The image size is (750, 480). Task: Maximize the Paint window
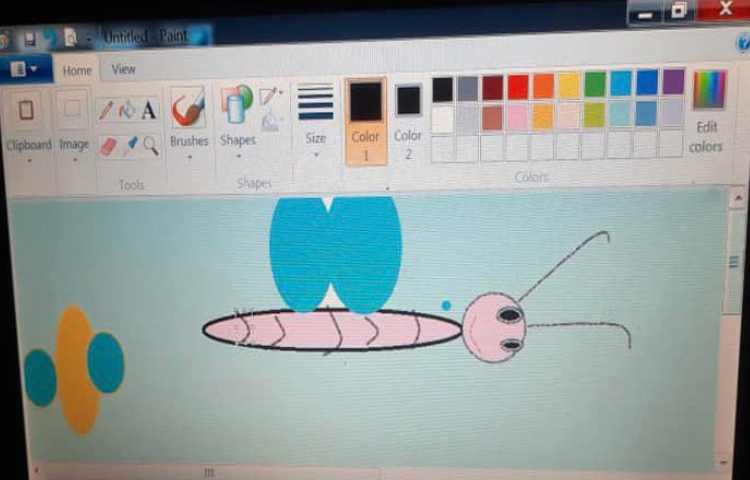click(x=680, y=11)
